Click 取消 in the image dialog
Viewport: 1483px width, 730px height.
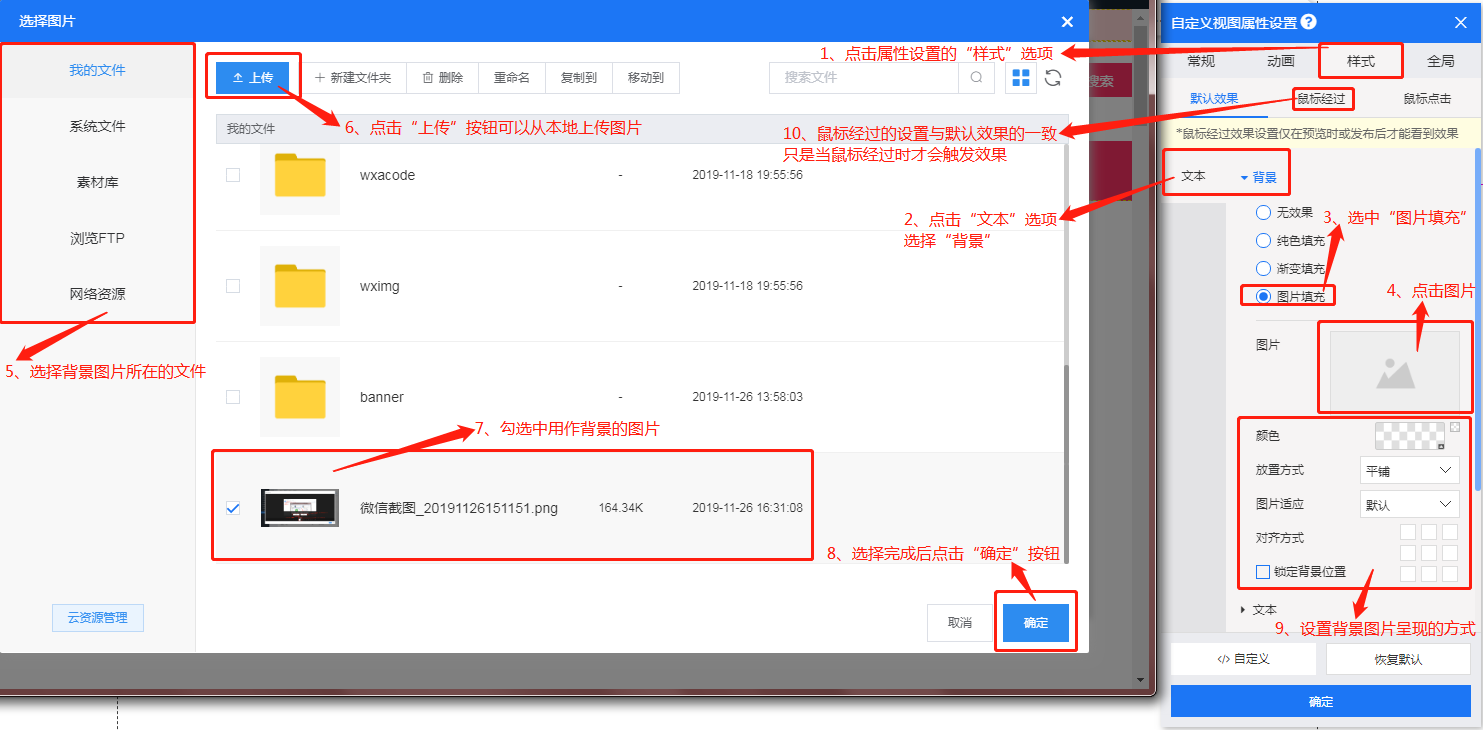click(960, 622)
